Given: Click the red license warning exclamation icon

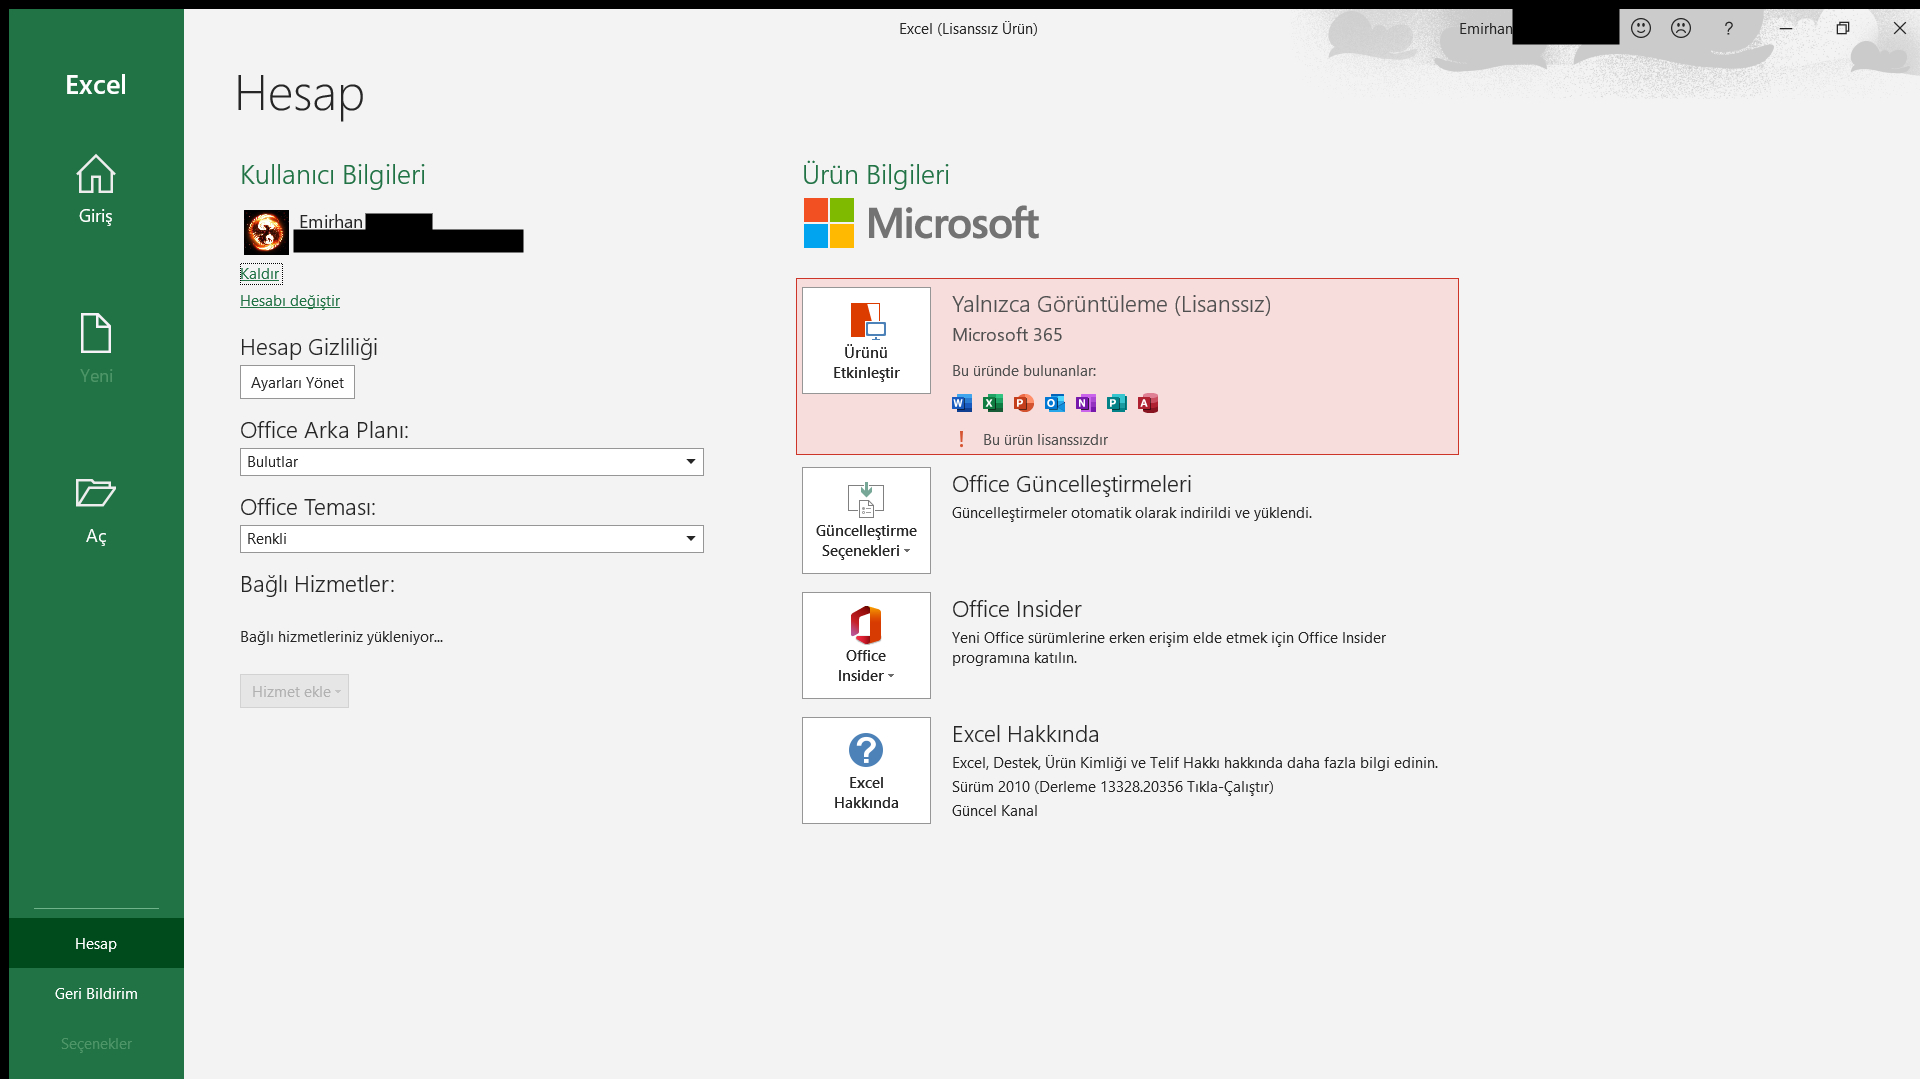Looking at the screenshot, I should 962,439.
